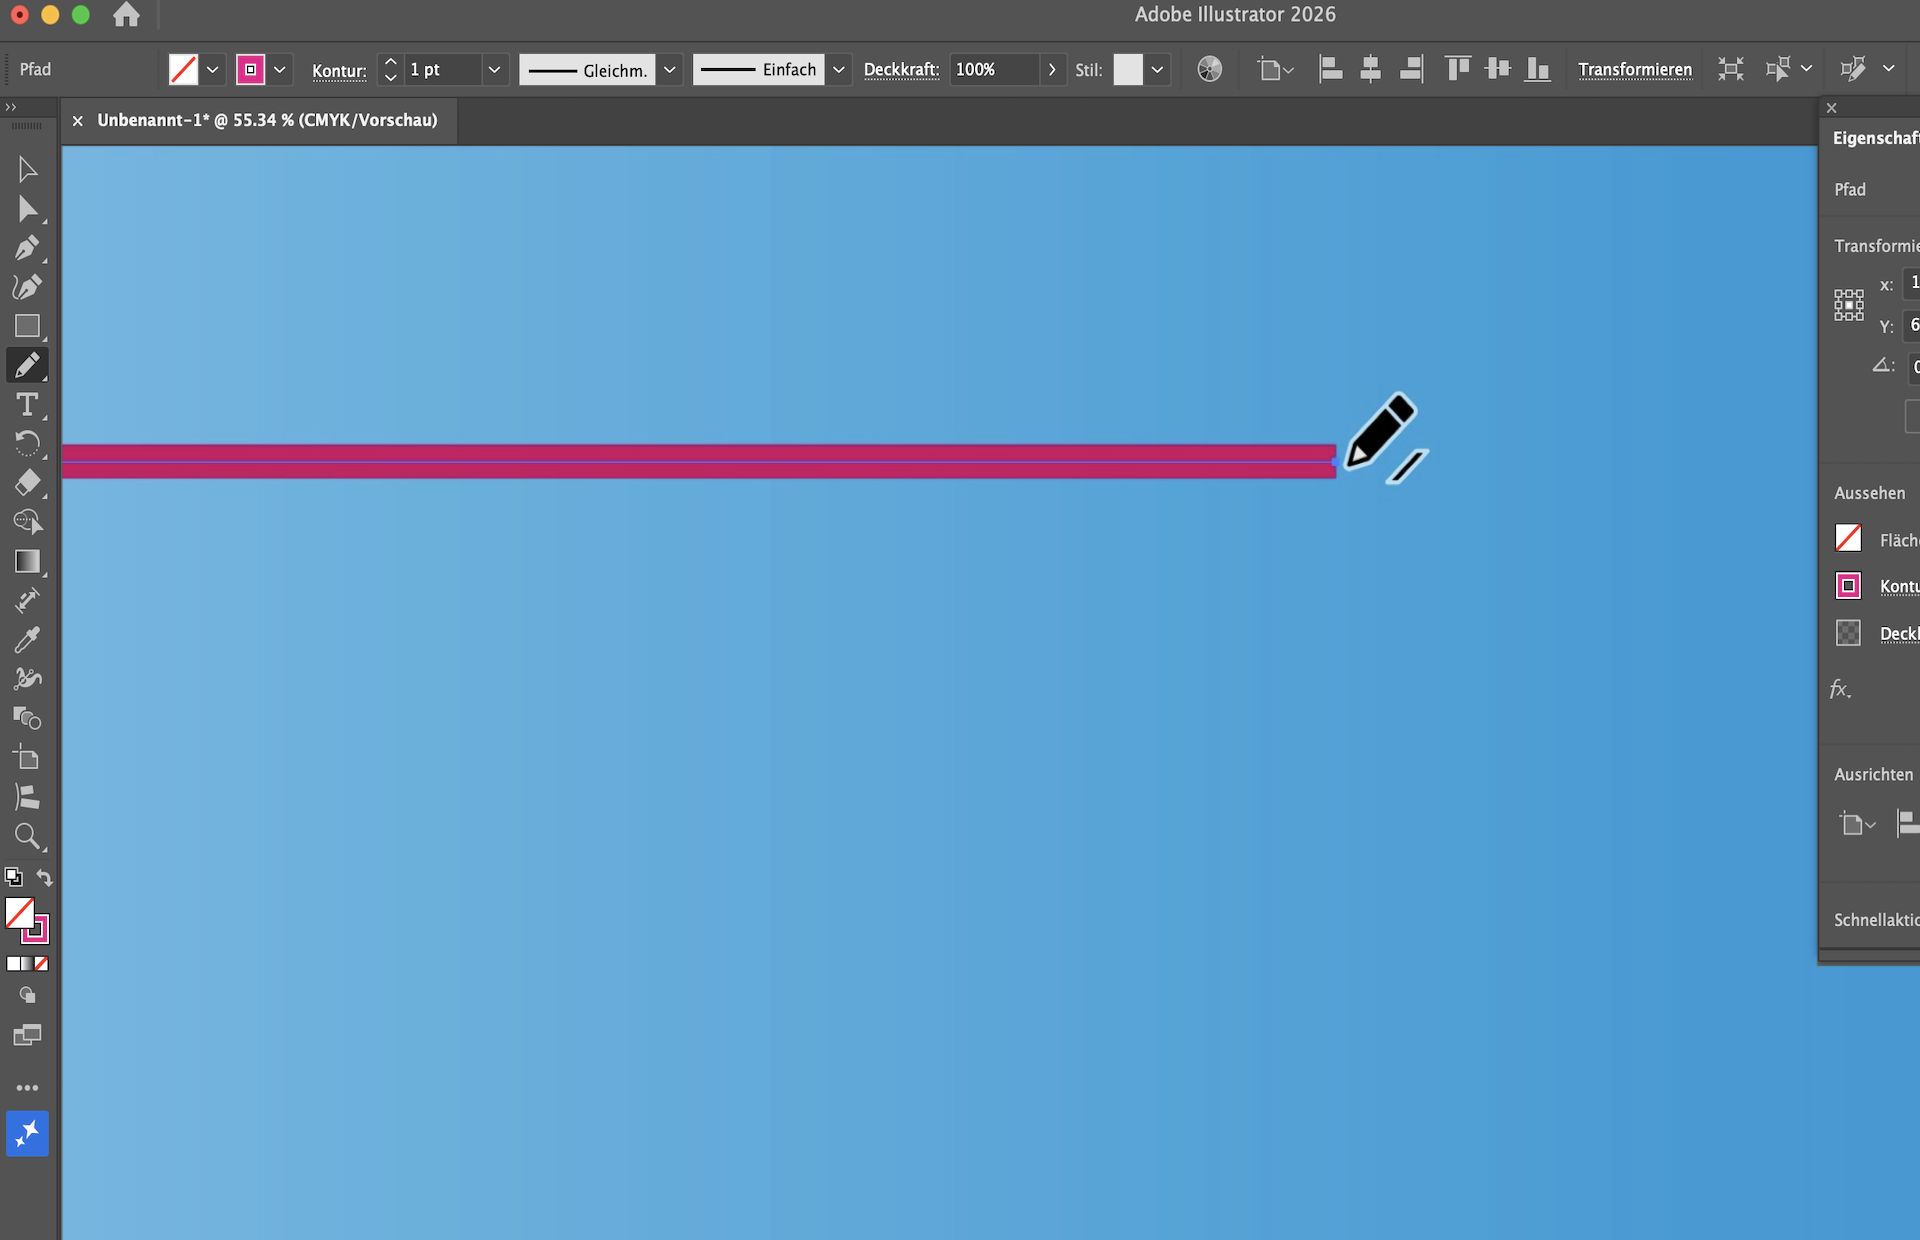
Task: Select the Pen tool
Action: coord(27,248)
